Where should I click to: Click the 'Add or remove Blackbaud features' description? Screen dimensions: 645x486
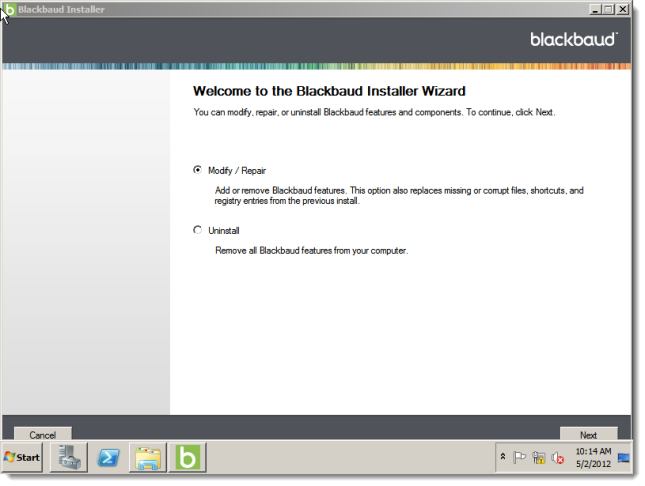tap(399, 195)
